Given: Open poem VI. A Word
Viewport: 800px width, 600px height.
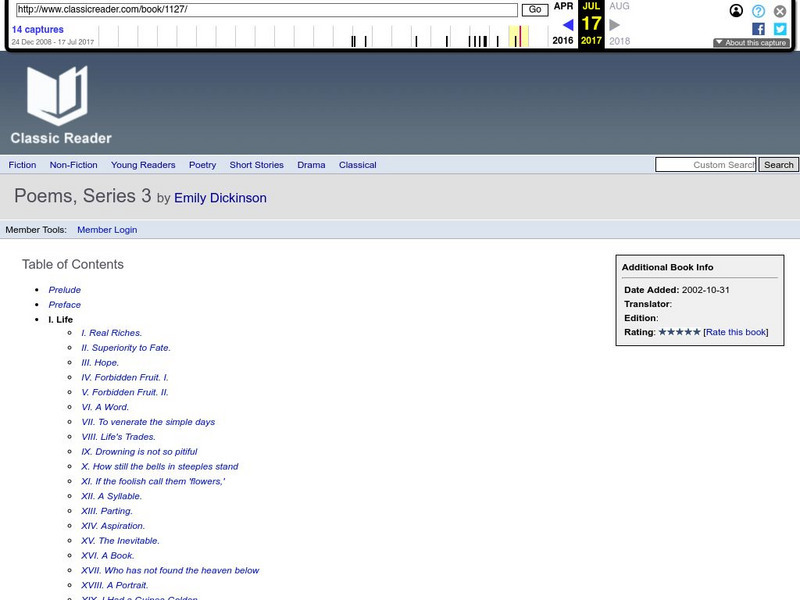Looking at the screenshot, I should [x=105, y=407].
